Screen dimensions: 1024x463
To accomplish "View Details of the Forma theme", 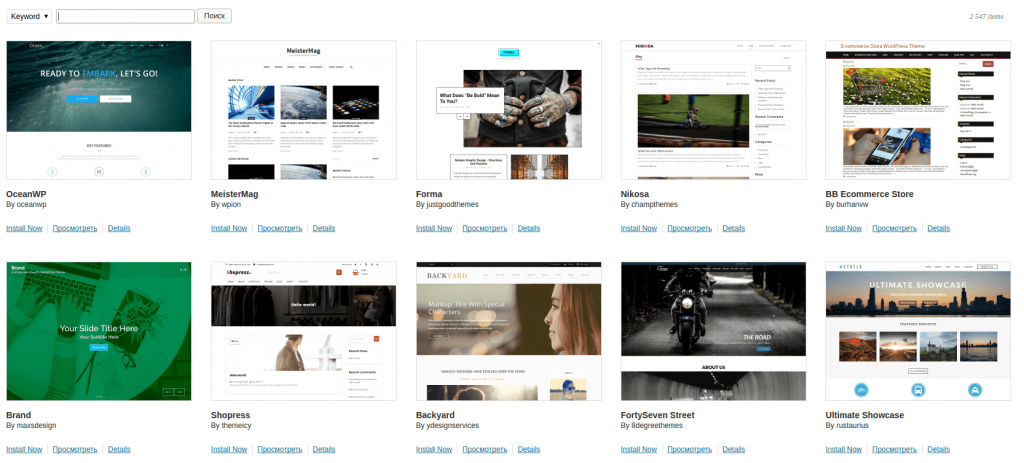I will click(x=529, y=229).
